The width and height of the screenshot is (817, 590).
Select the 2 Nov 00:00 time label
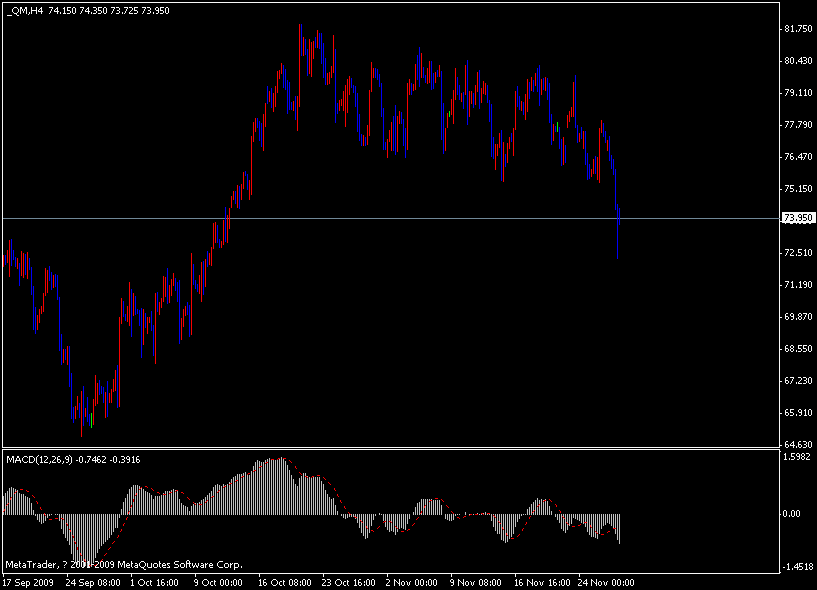click(x=411, y=581)
